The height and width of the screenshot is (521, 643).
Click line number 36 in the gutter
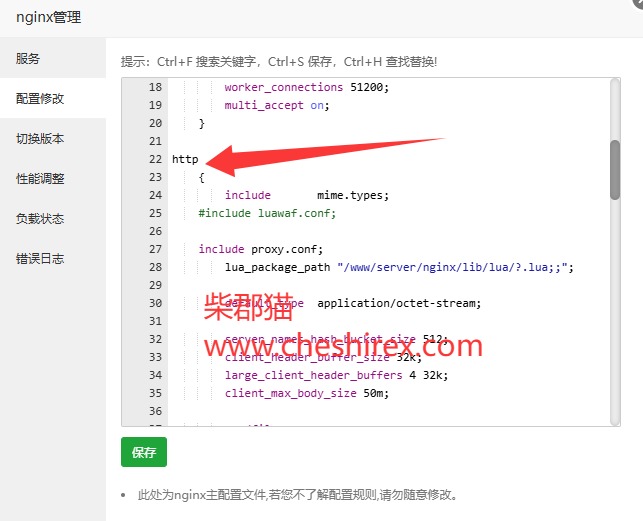155,411
